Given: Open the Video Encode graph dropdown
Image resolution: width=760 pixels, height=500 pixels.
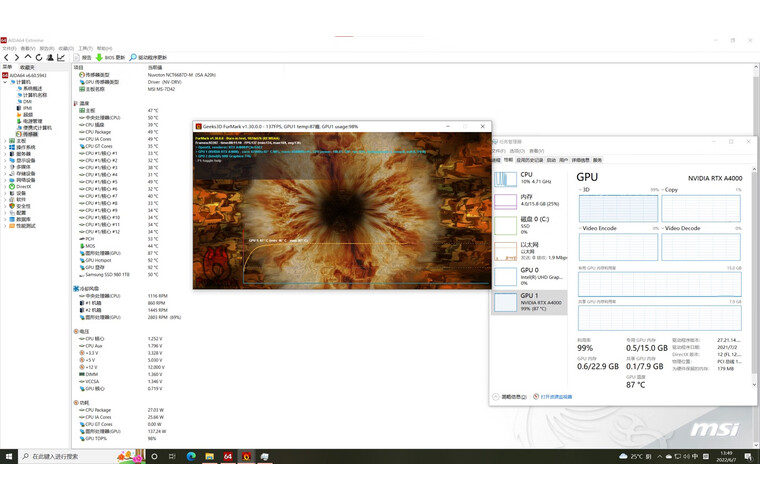Looking at the screenshot, I should coord(581,228).
